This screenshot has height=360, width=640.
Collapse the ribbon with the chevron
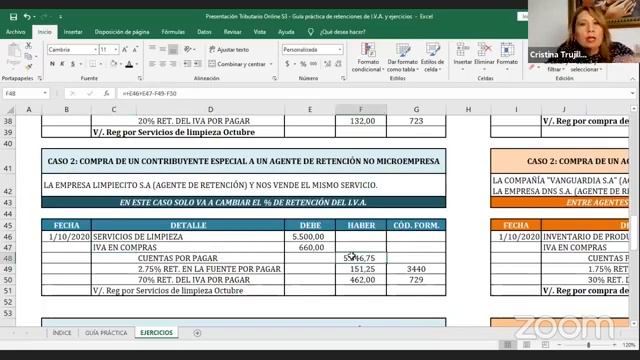[x=633, y=78]
